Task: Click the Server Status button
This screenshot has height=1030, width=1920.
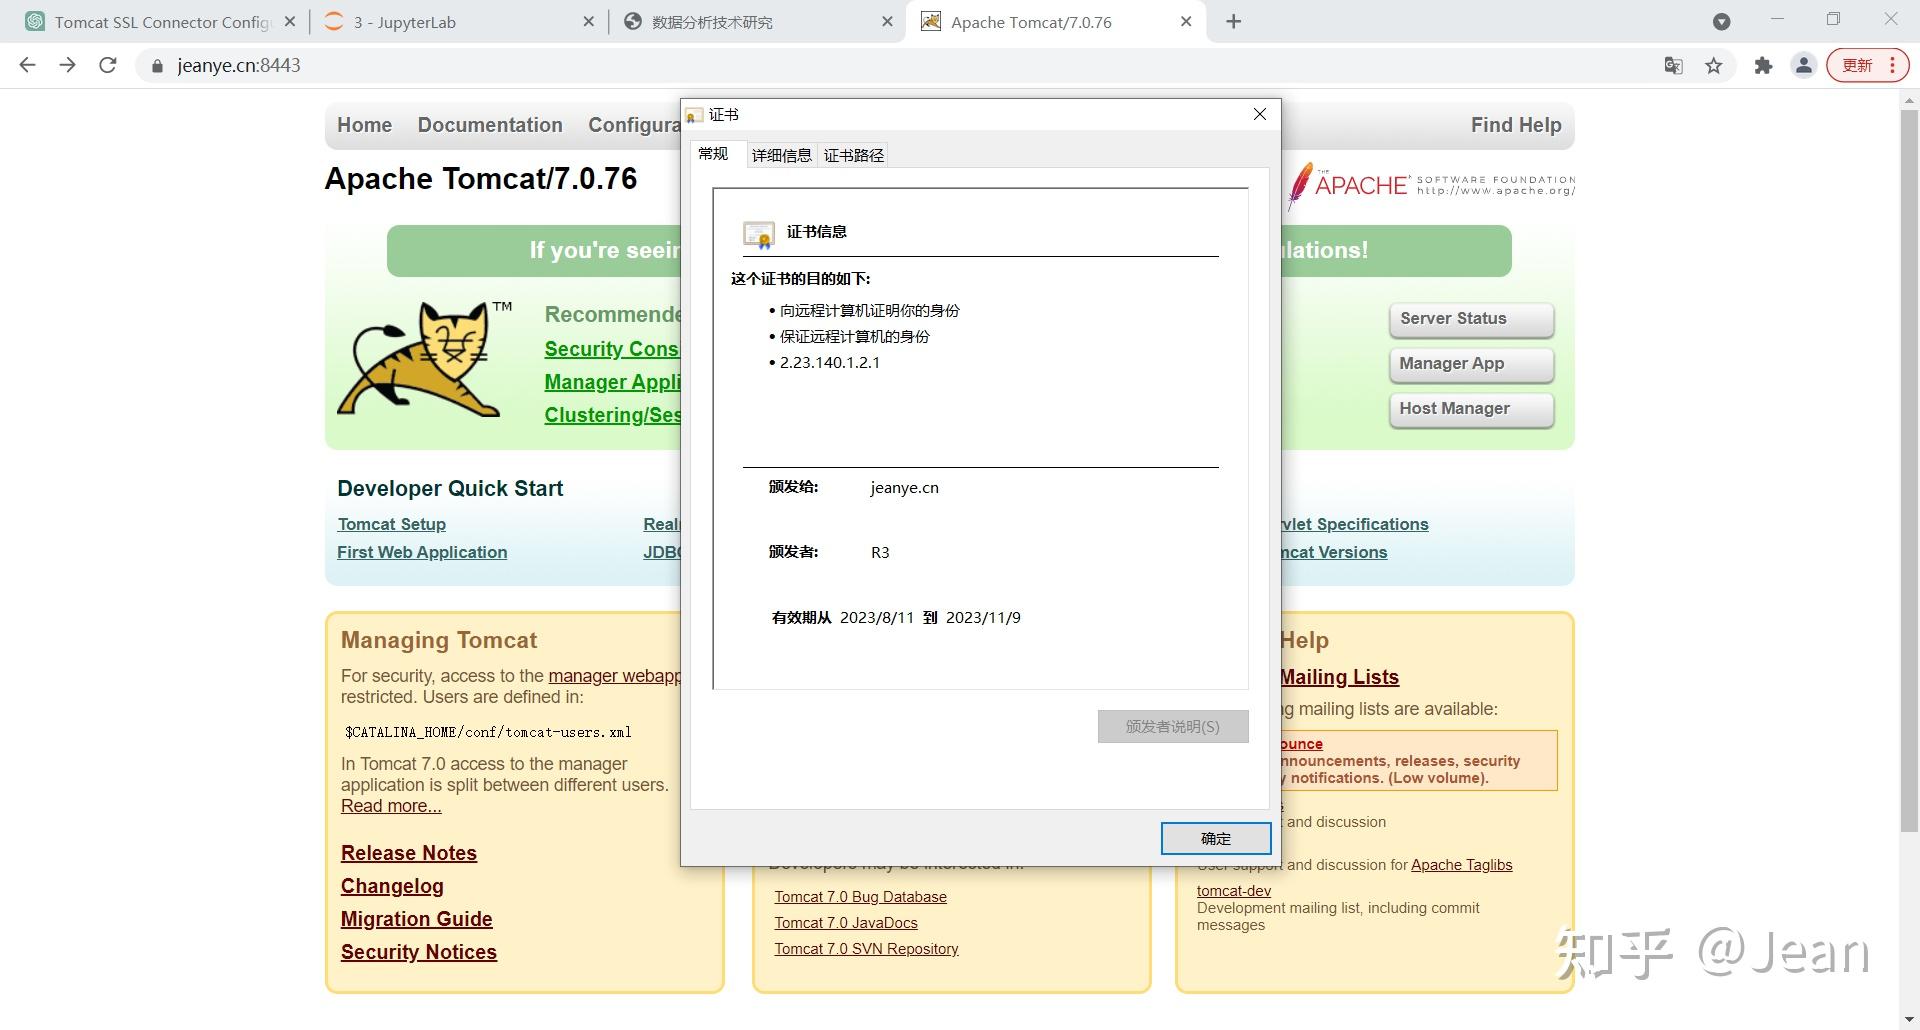Action: coord(1471,319)
